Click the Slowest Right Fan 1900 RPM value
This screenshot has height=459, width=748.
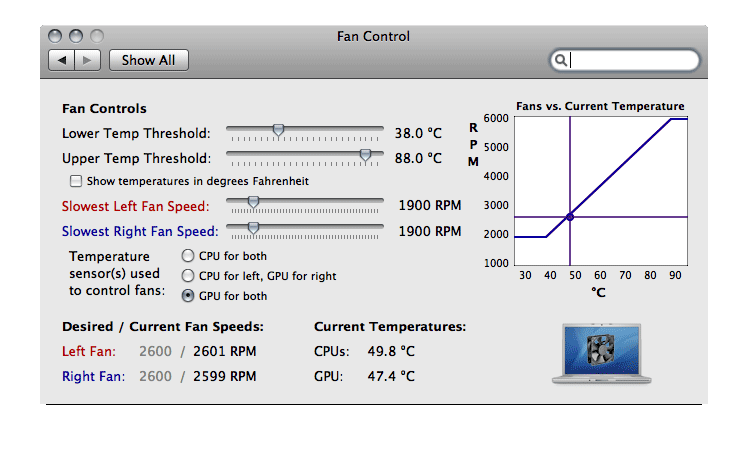click(430, 231)
